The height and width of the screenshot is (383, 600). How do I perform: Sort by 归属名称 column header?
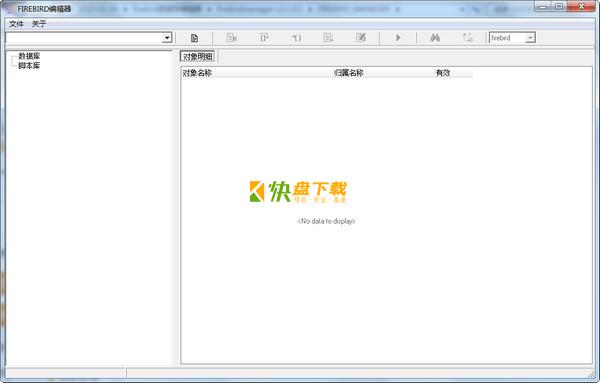pyautogui.click(x=383, y=73)
